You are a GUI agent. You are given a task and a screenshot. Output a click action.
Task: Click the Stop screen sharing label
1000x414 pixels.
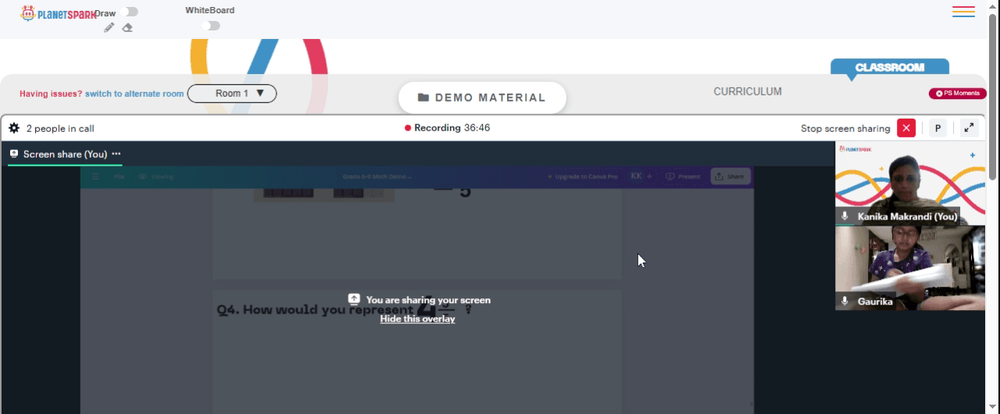[845, 128]
